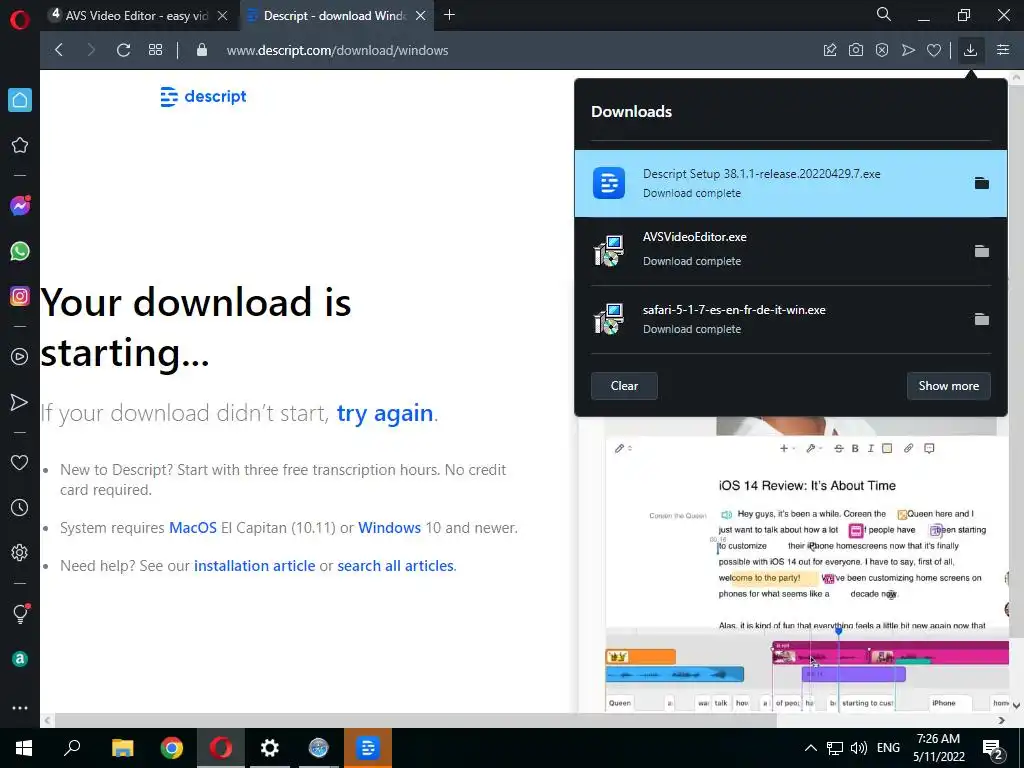Screen dimensions: 1024x768
Task: Open the Opera menu logo
Action: tap(20, 20)
